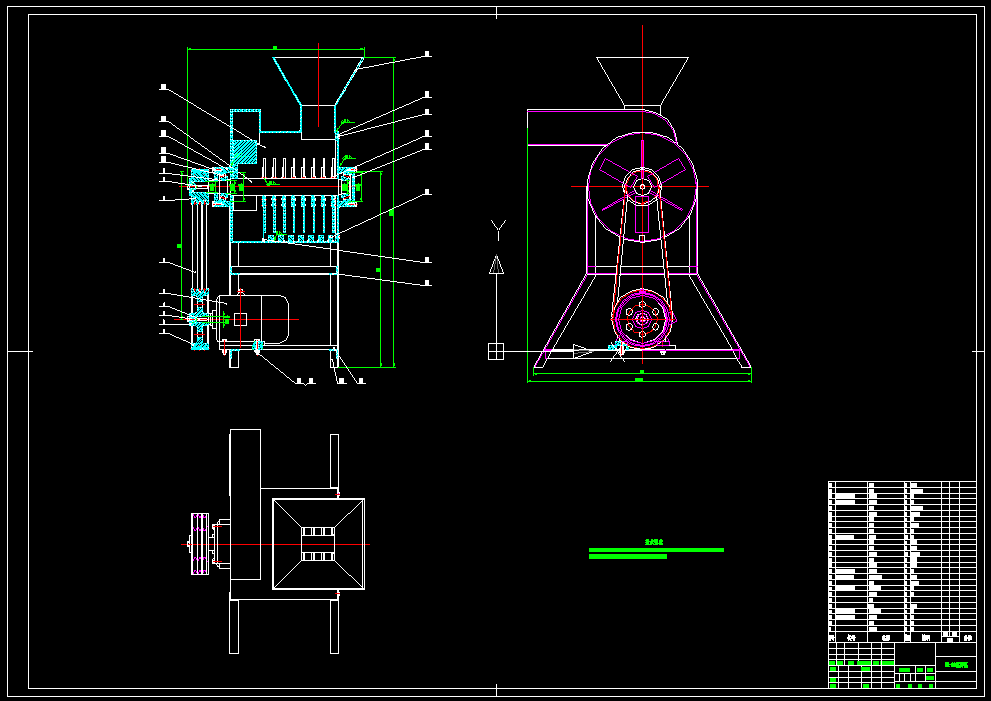Select the hopper outline in the side view
The width and height of the screenshot is (991, 701).
[x=642, y=82]
